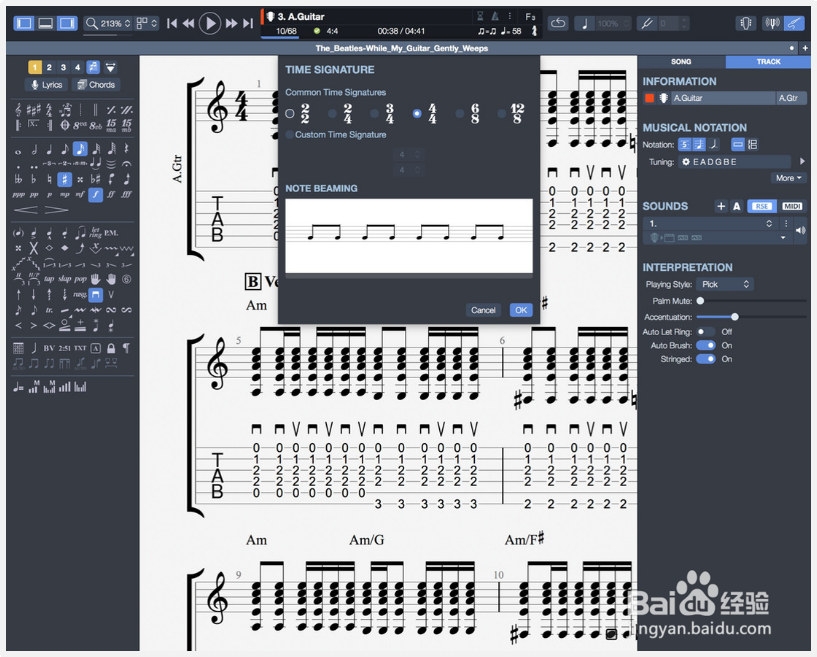
Task: Expand the sound effect chain arrow
Action: 782,238
